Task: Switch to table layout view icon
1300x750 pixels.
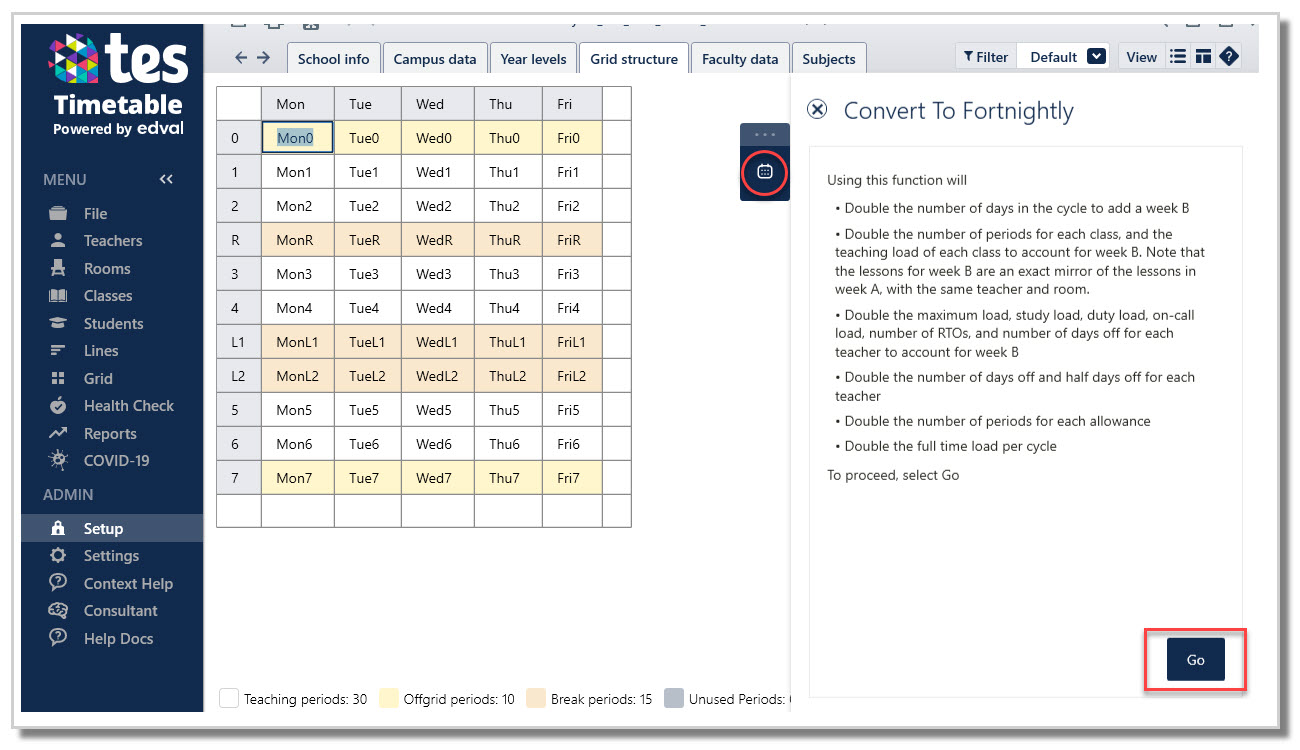Action: pyautogui.click(x=1203, y=57)
